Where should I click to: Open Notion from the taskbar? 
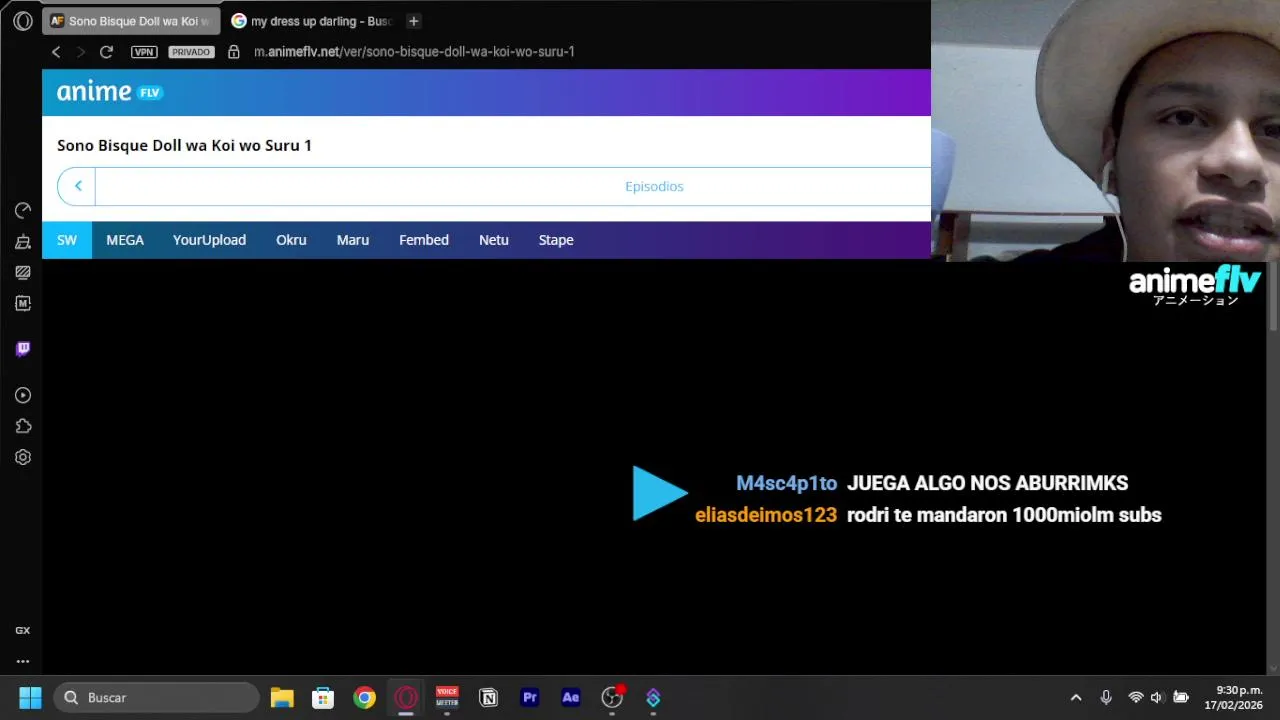(x=488, y=697)
